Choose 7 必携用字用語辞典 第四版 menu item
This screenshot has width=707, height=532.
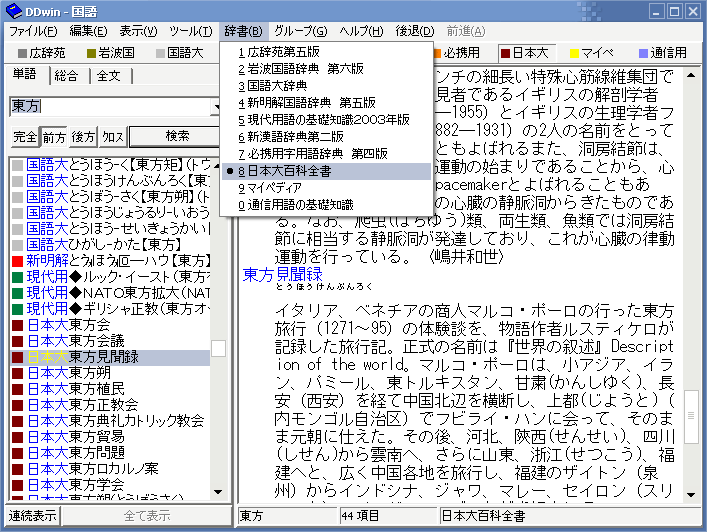click(x=326, y=154)
